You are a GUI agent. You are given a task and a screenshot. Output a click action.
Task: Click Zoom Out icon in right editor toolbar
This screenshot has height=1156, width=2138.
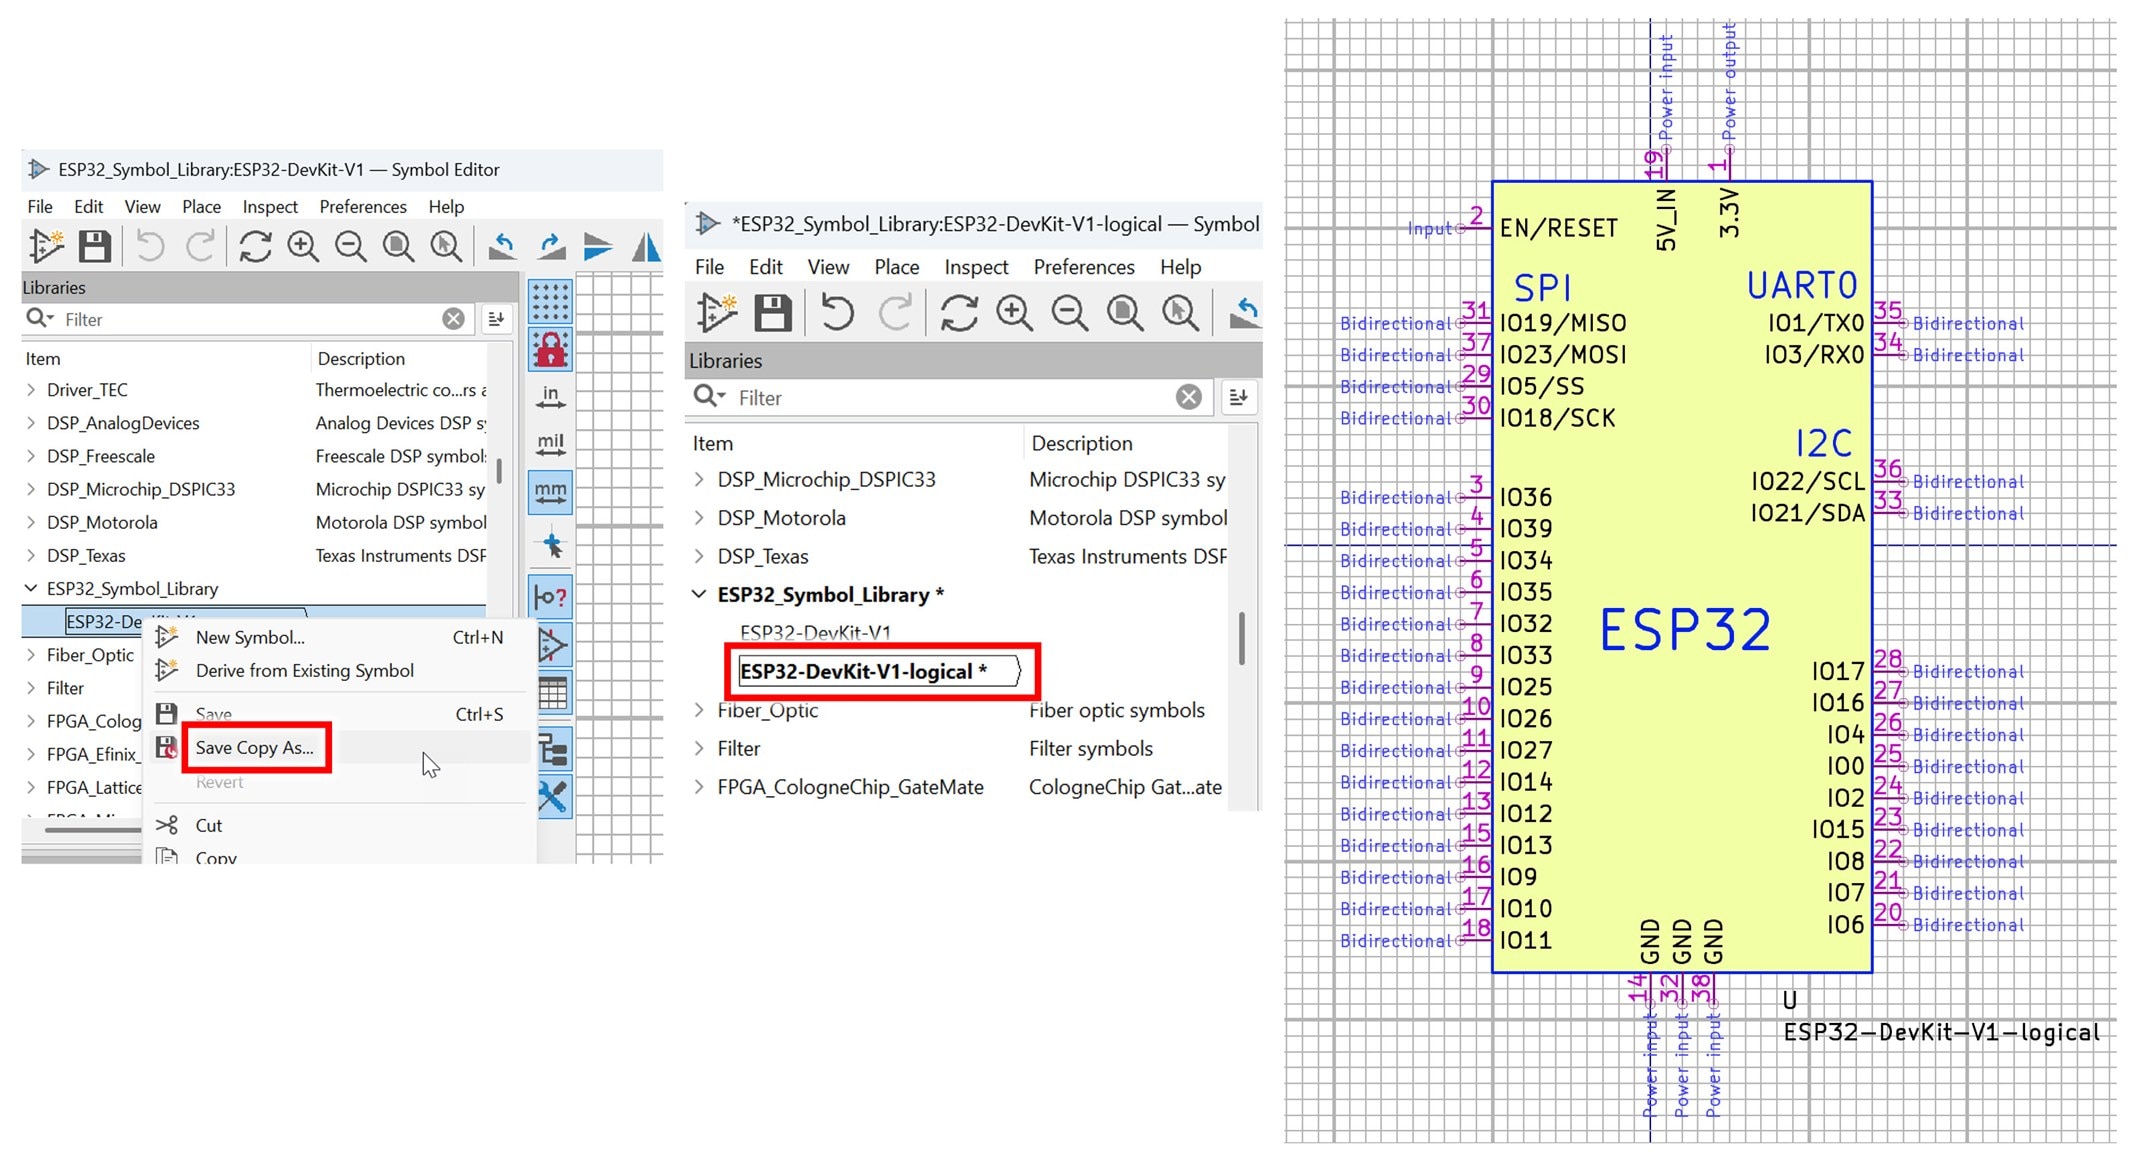click(1069, 313)
